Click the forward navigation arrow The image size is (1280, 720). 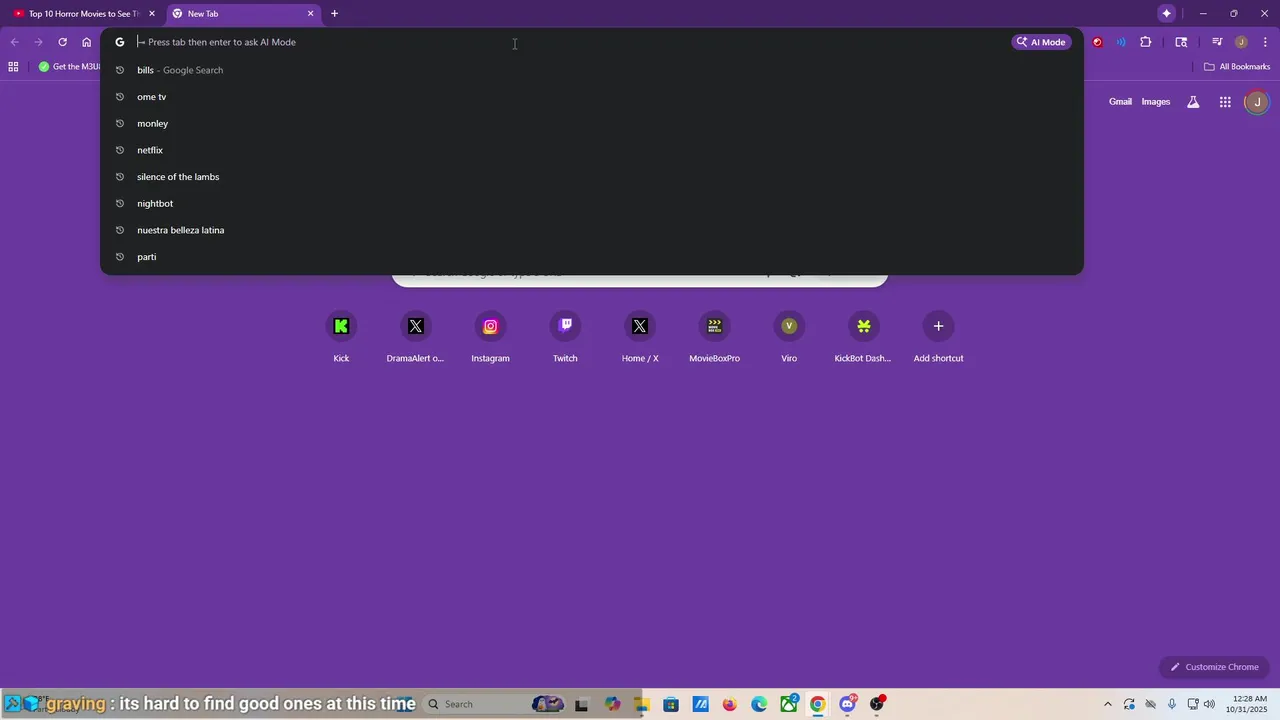pos(38,42)
